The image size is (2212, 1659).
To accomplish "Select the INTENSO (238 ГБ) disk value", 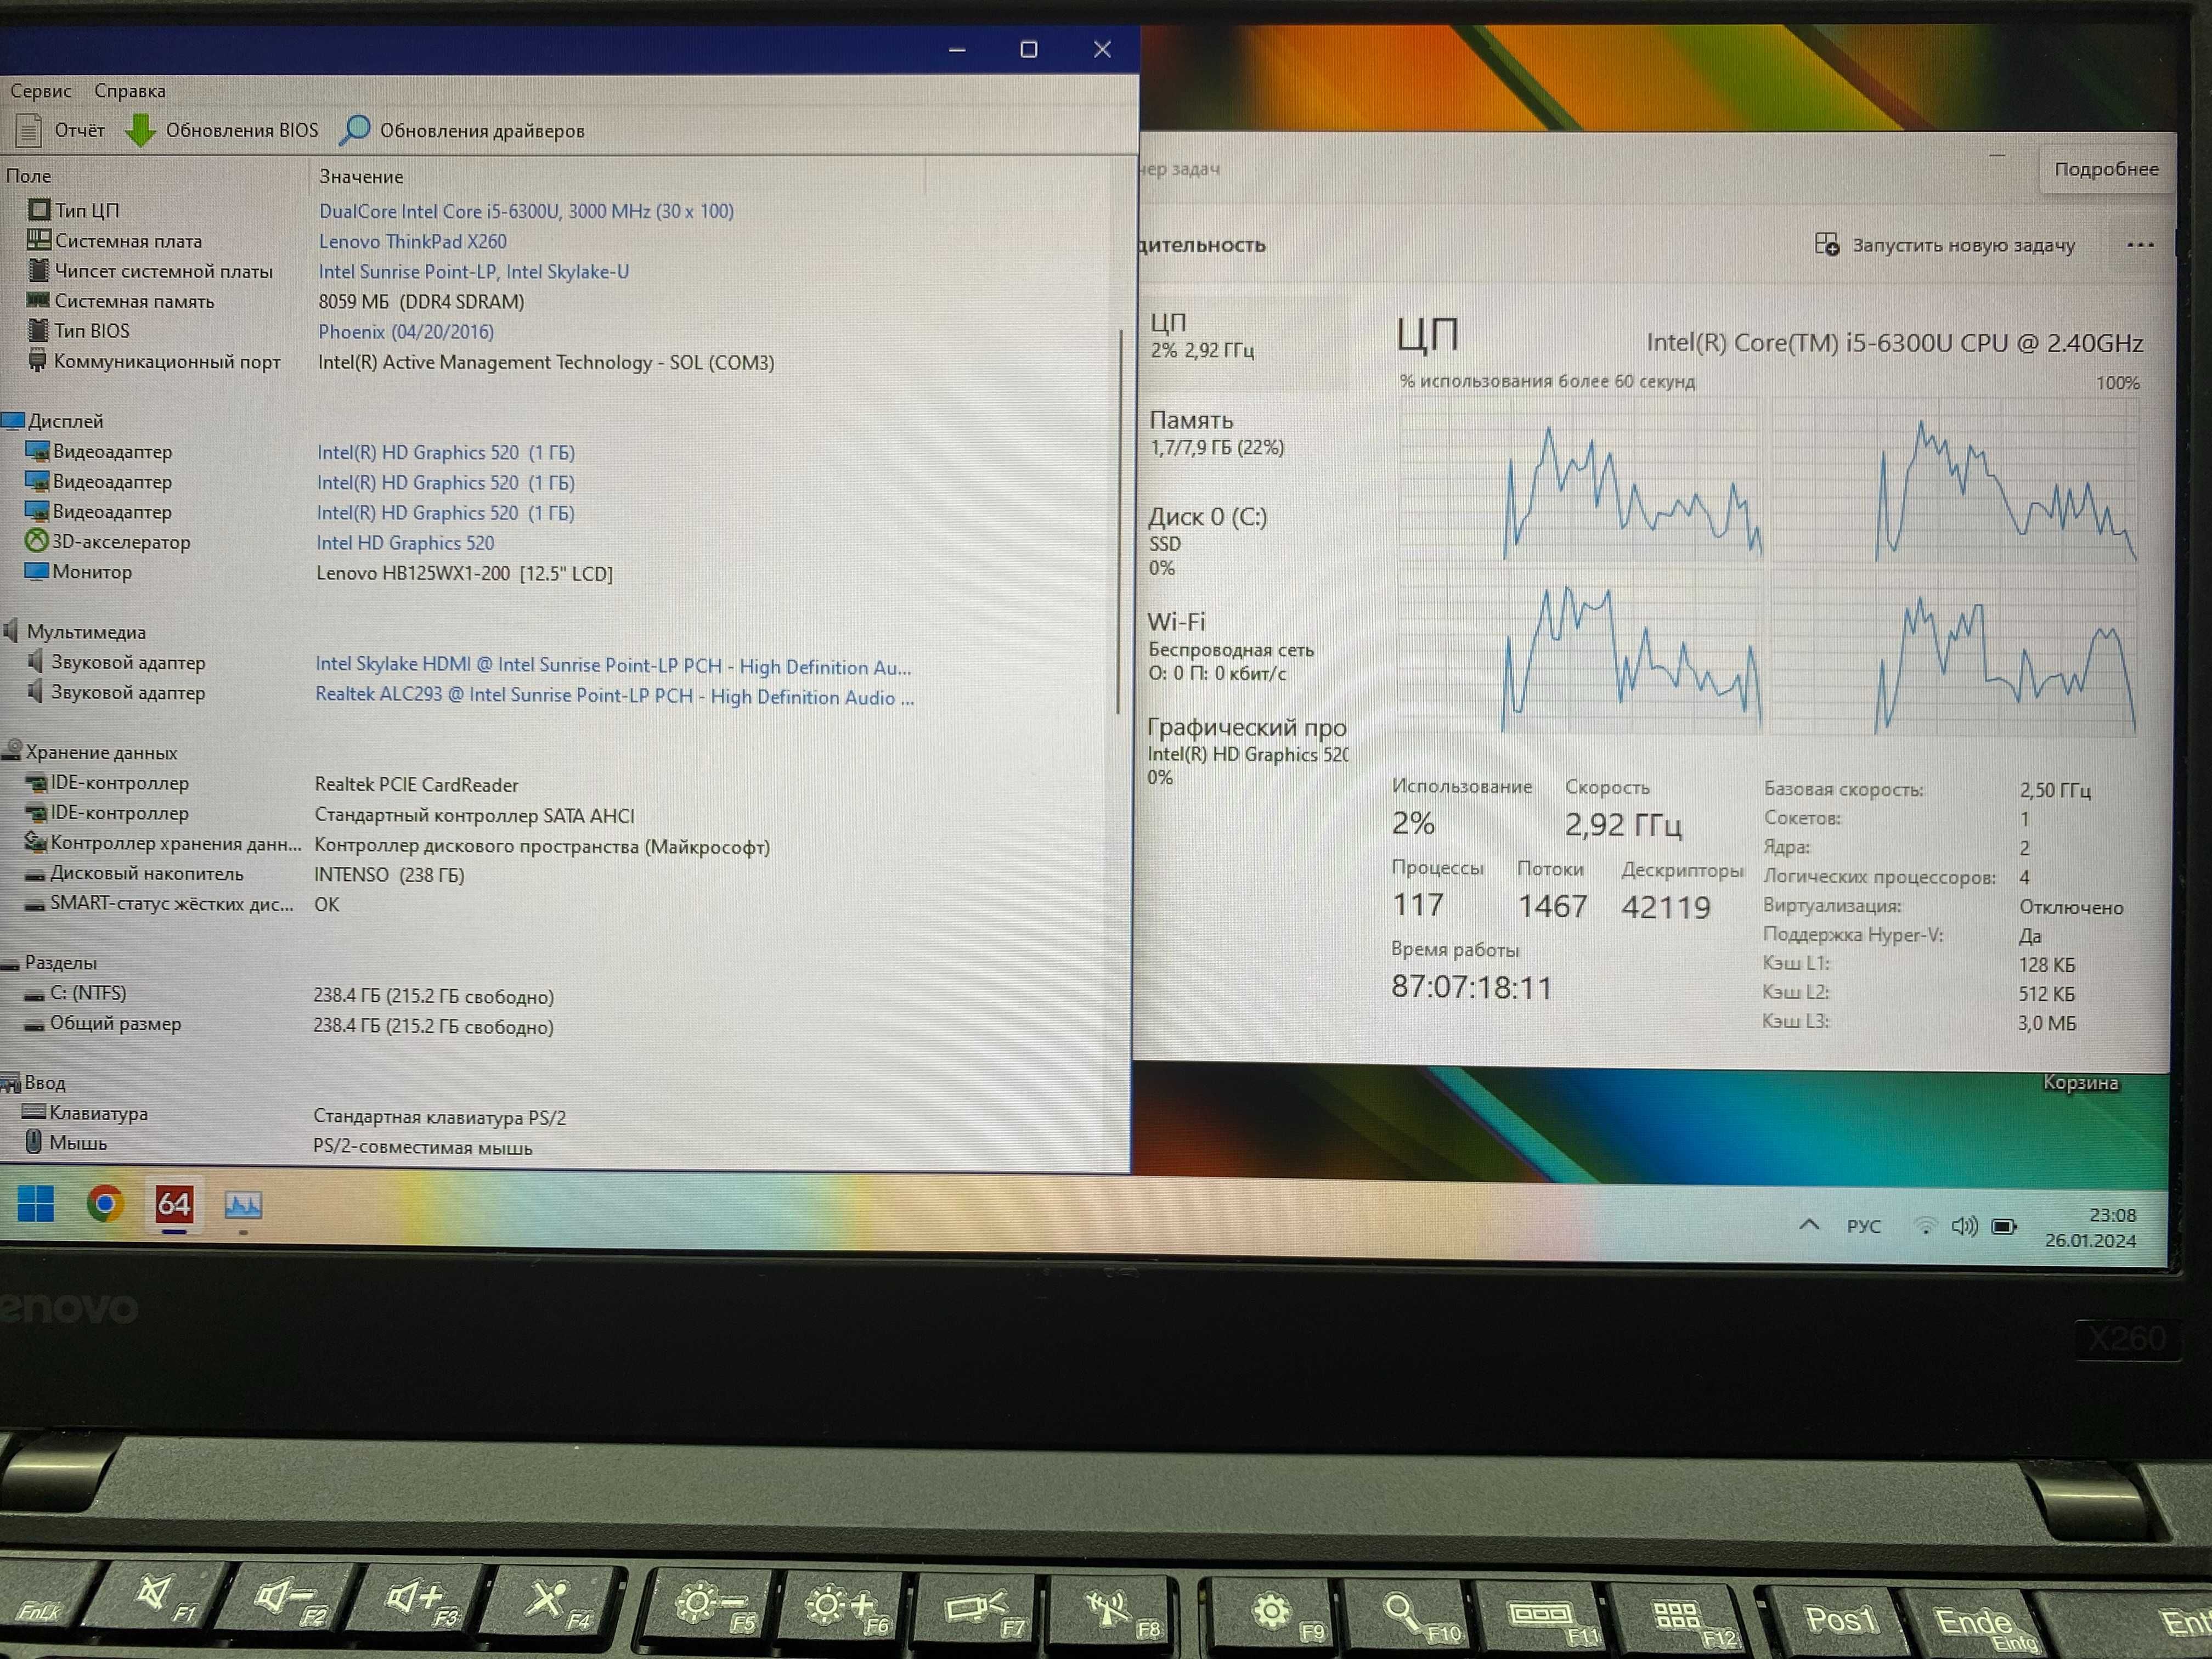I will point(389,874).
